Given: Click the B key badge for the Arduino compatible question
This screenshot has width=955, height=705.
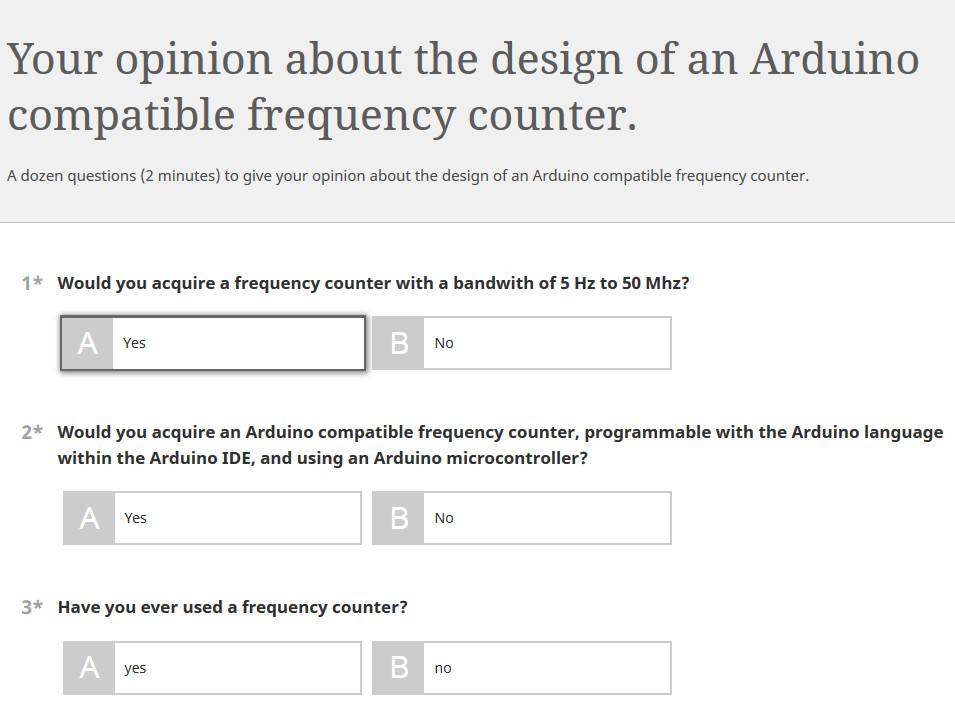Looking at the screenshot, I should (398, 518).
